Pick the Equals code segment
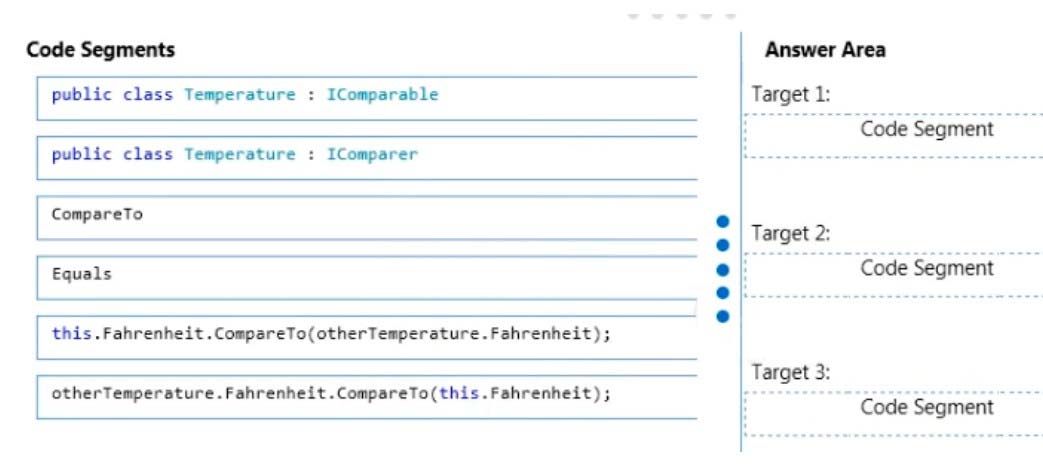1043x474 pixels. tap(367, 278)
